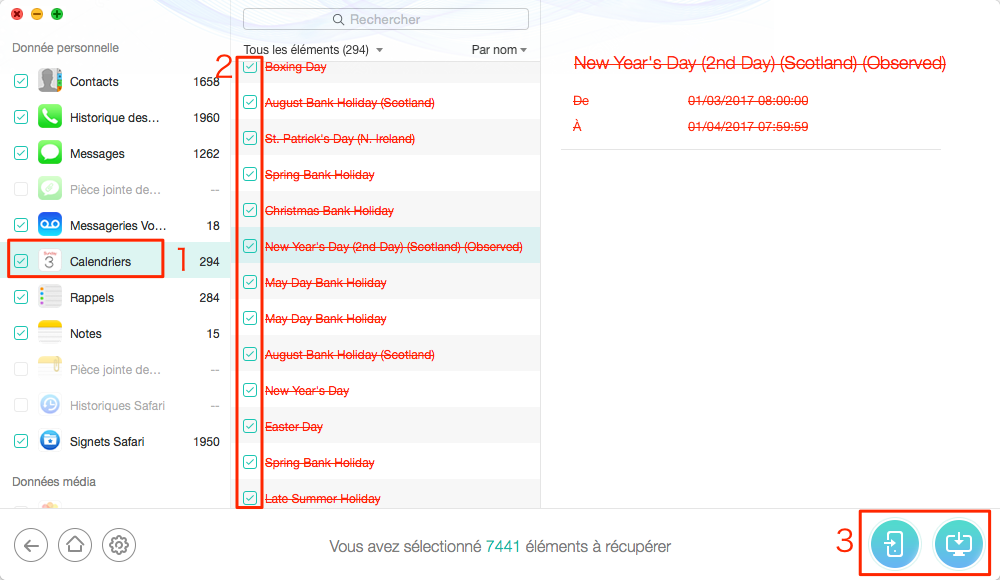Click the message attachment paperclip icon
The image size is (1000, 580).
point(50,189)
